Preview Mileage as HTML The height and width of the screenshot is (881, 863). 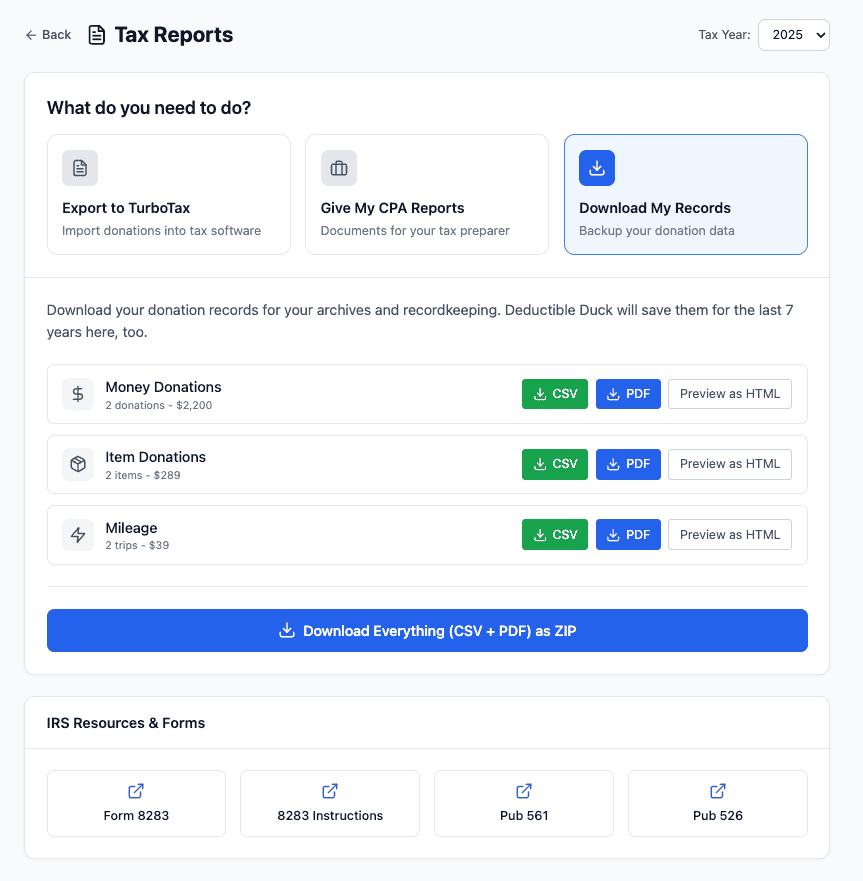(x=729, y=535)
